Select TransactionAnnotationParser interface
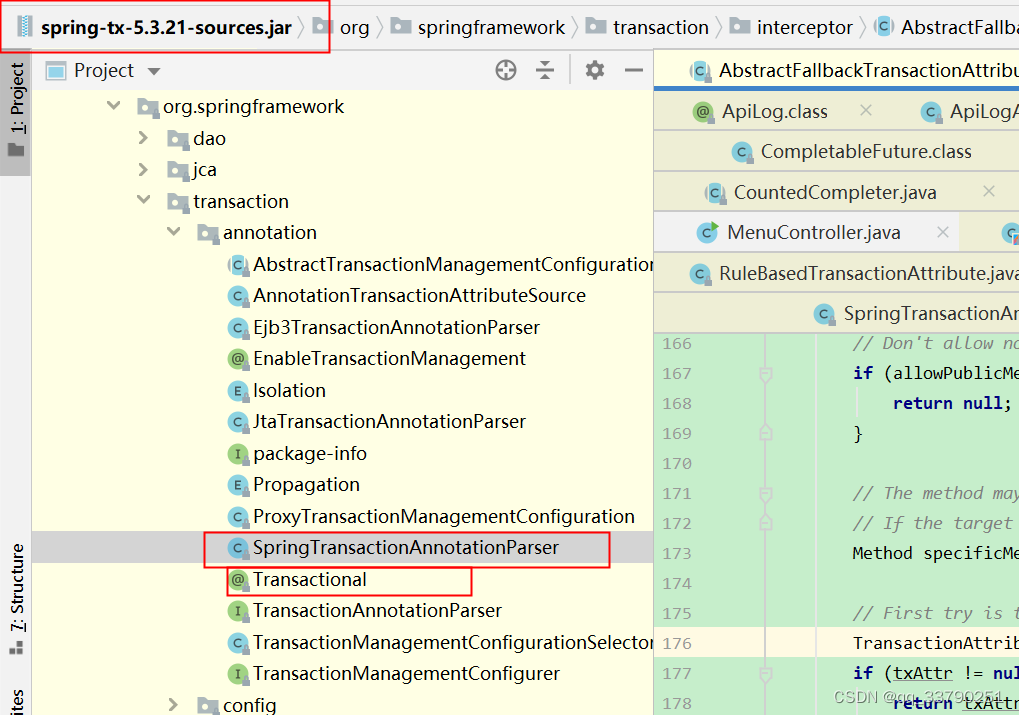 (x=365, y=611)
